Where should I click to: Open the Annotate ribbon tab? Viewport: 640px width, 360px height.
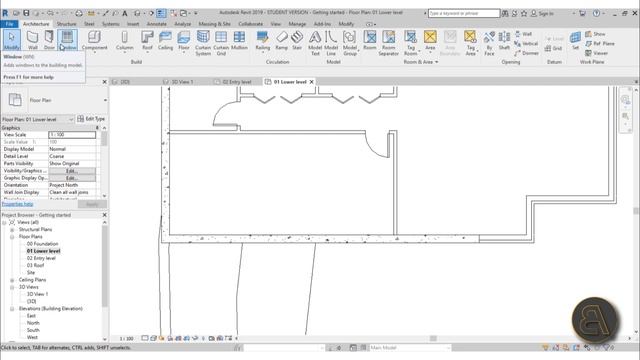[x=157, y=24]
